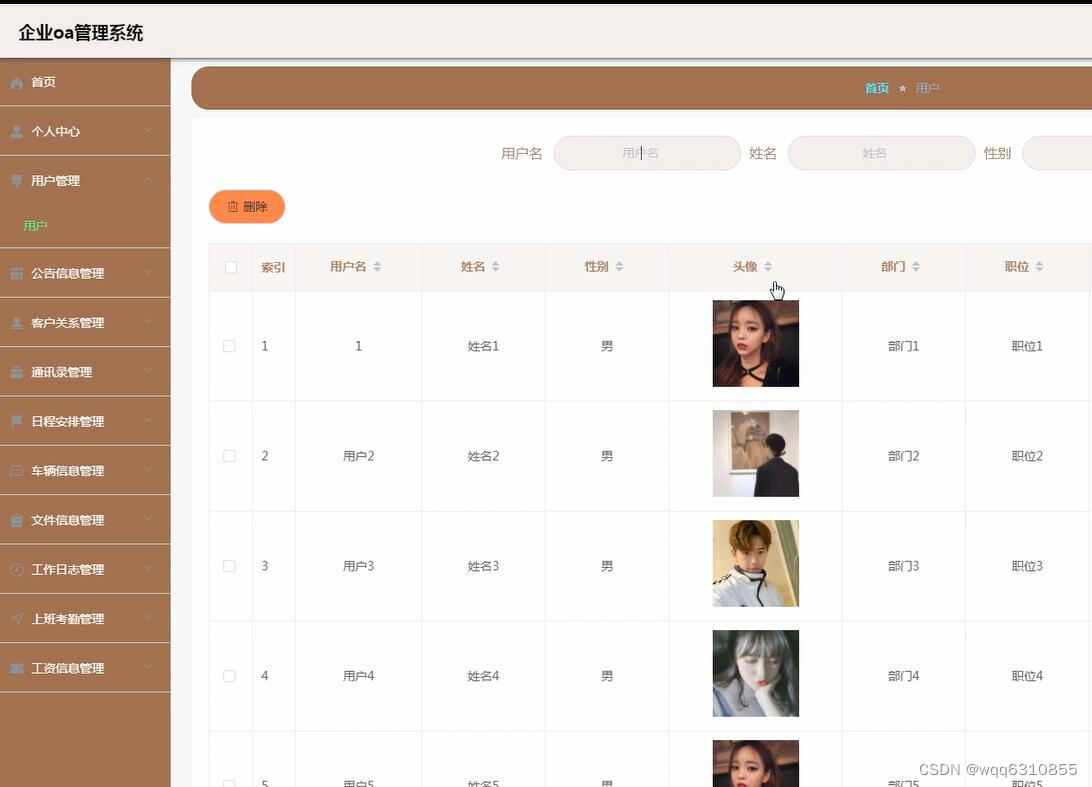The height and width of the screenshot is (787, 1092).
Task: Click the 用户名 search input field
Action: [x=647, y=153]
